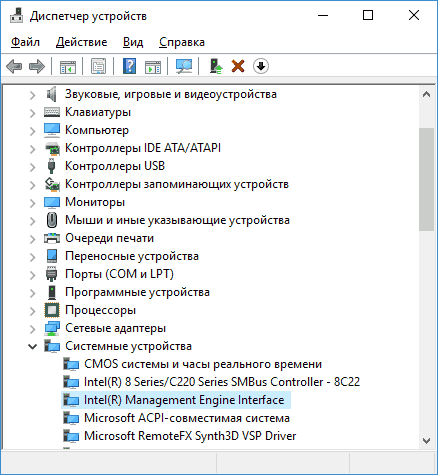This screenshot has height=475, width=438.
Task: Expand the Клавиатуры node arrow
Action: tap(32, 113)
